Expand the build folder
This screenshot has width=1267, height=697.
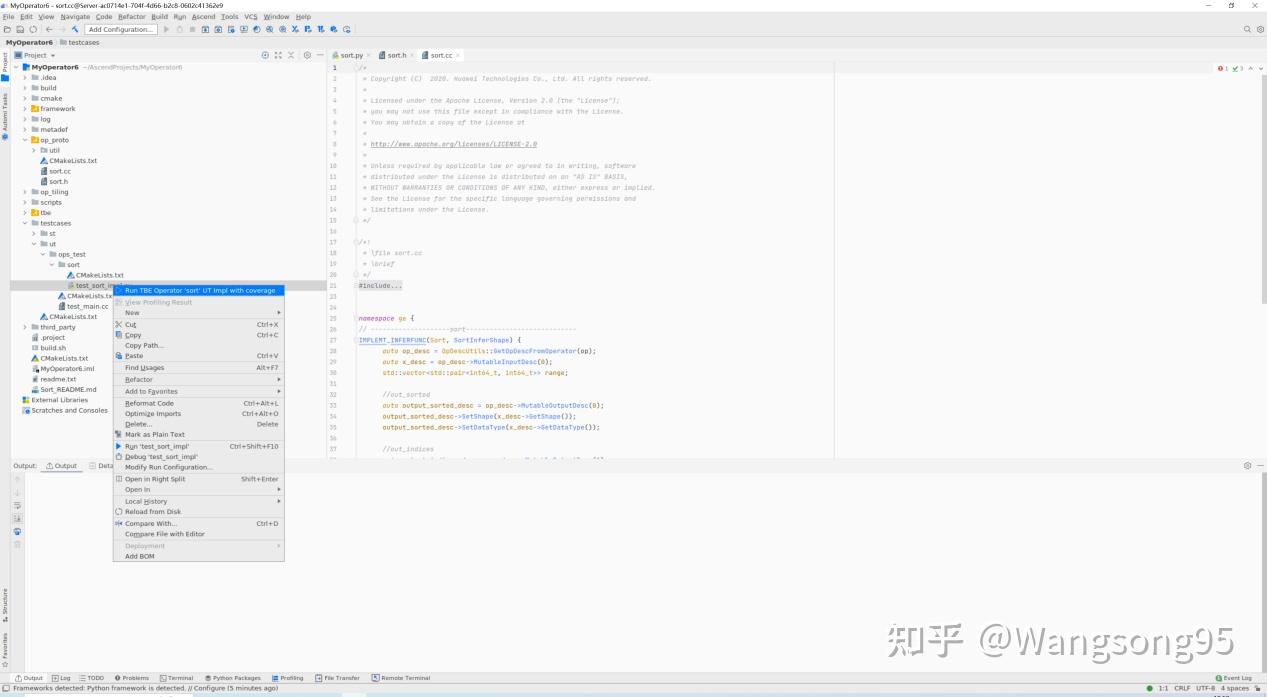pyautogui.click(x=25, y=88)
